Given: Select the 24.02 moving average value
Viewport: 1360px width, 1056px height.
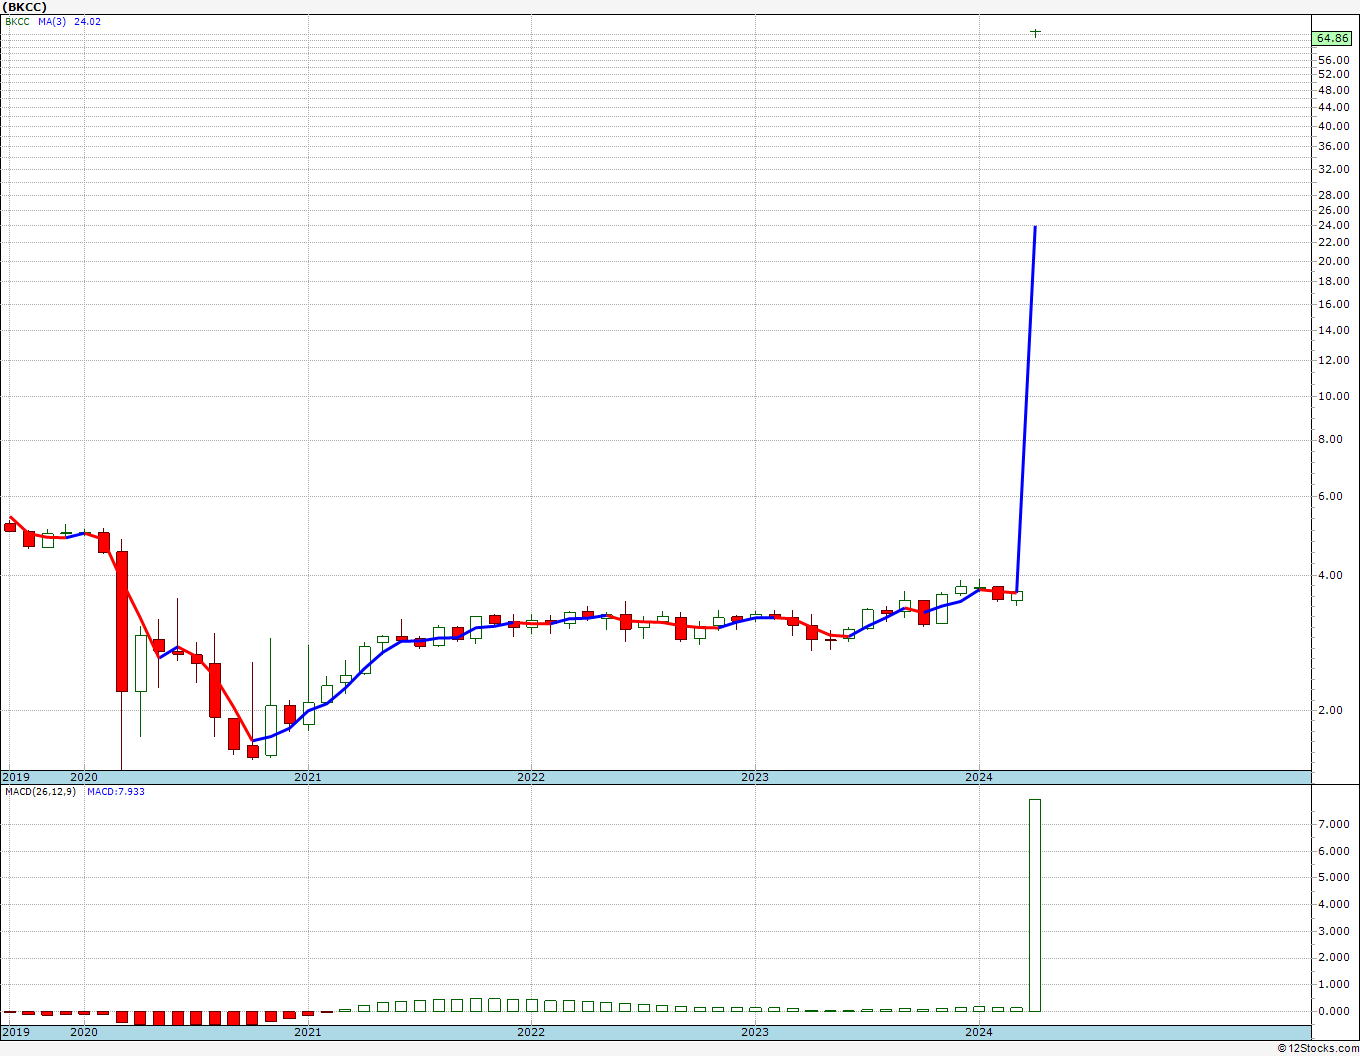Looking at the screenshot, I should (x=88, y=22).
